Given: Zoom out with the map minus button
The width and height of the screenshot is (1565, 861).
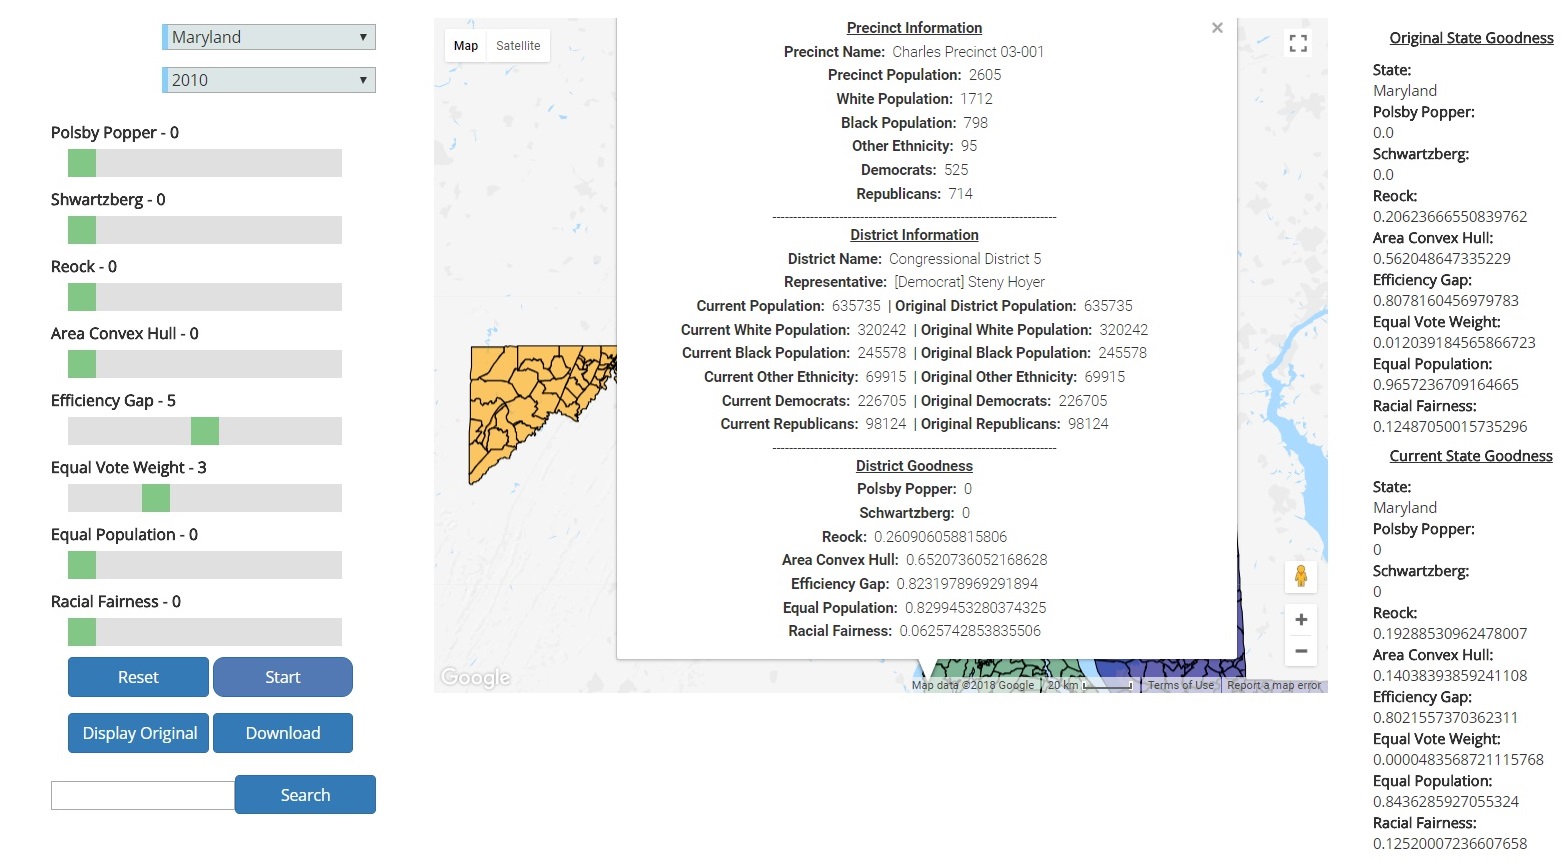Looking at the screenshot, I should tap(1300, 651).
